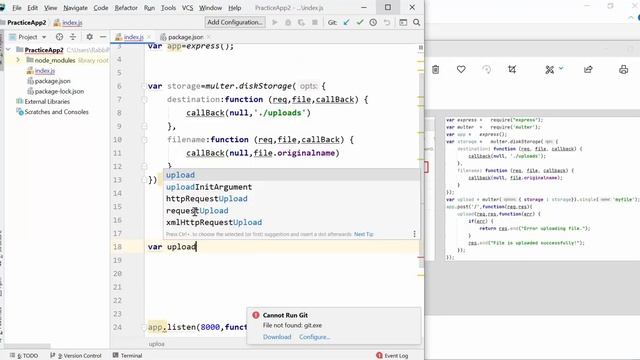Place cursor on line 18 after 'var upload'
This screenshot has height=360, width=640.
click(197, 247)
